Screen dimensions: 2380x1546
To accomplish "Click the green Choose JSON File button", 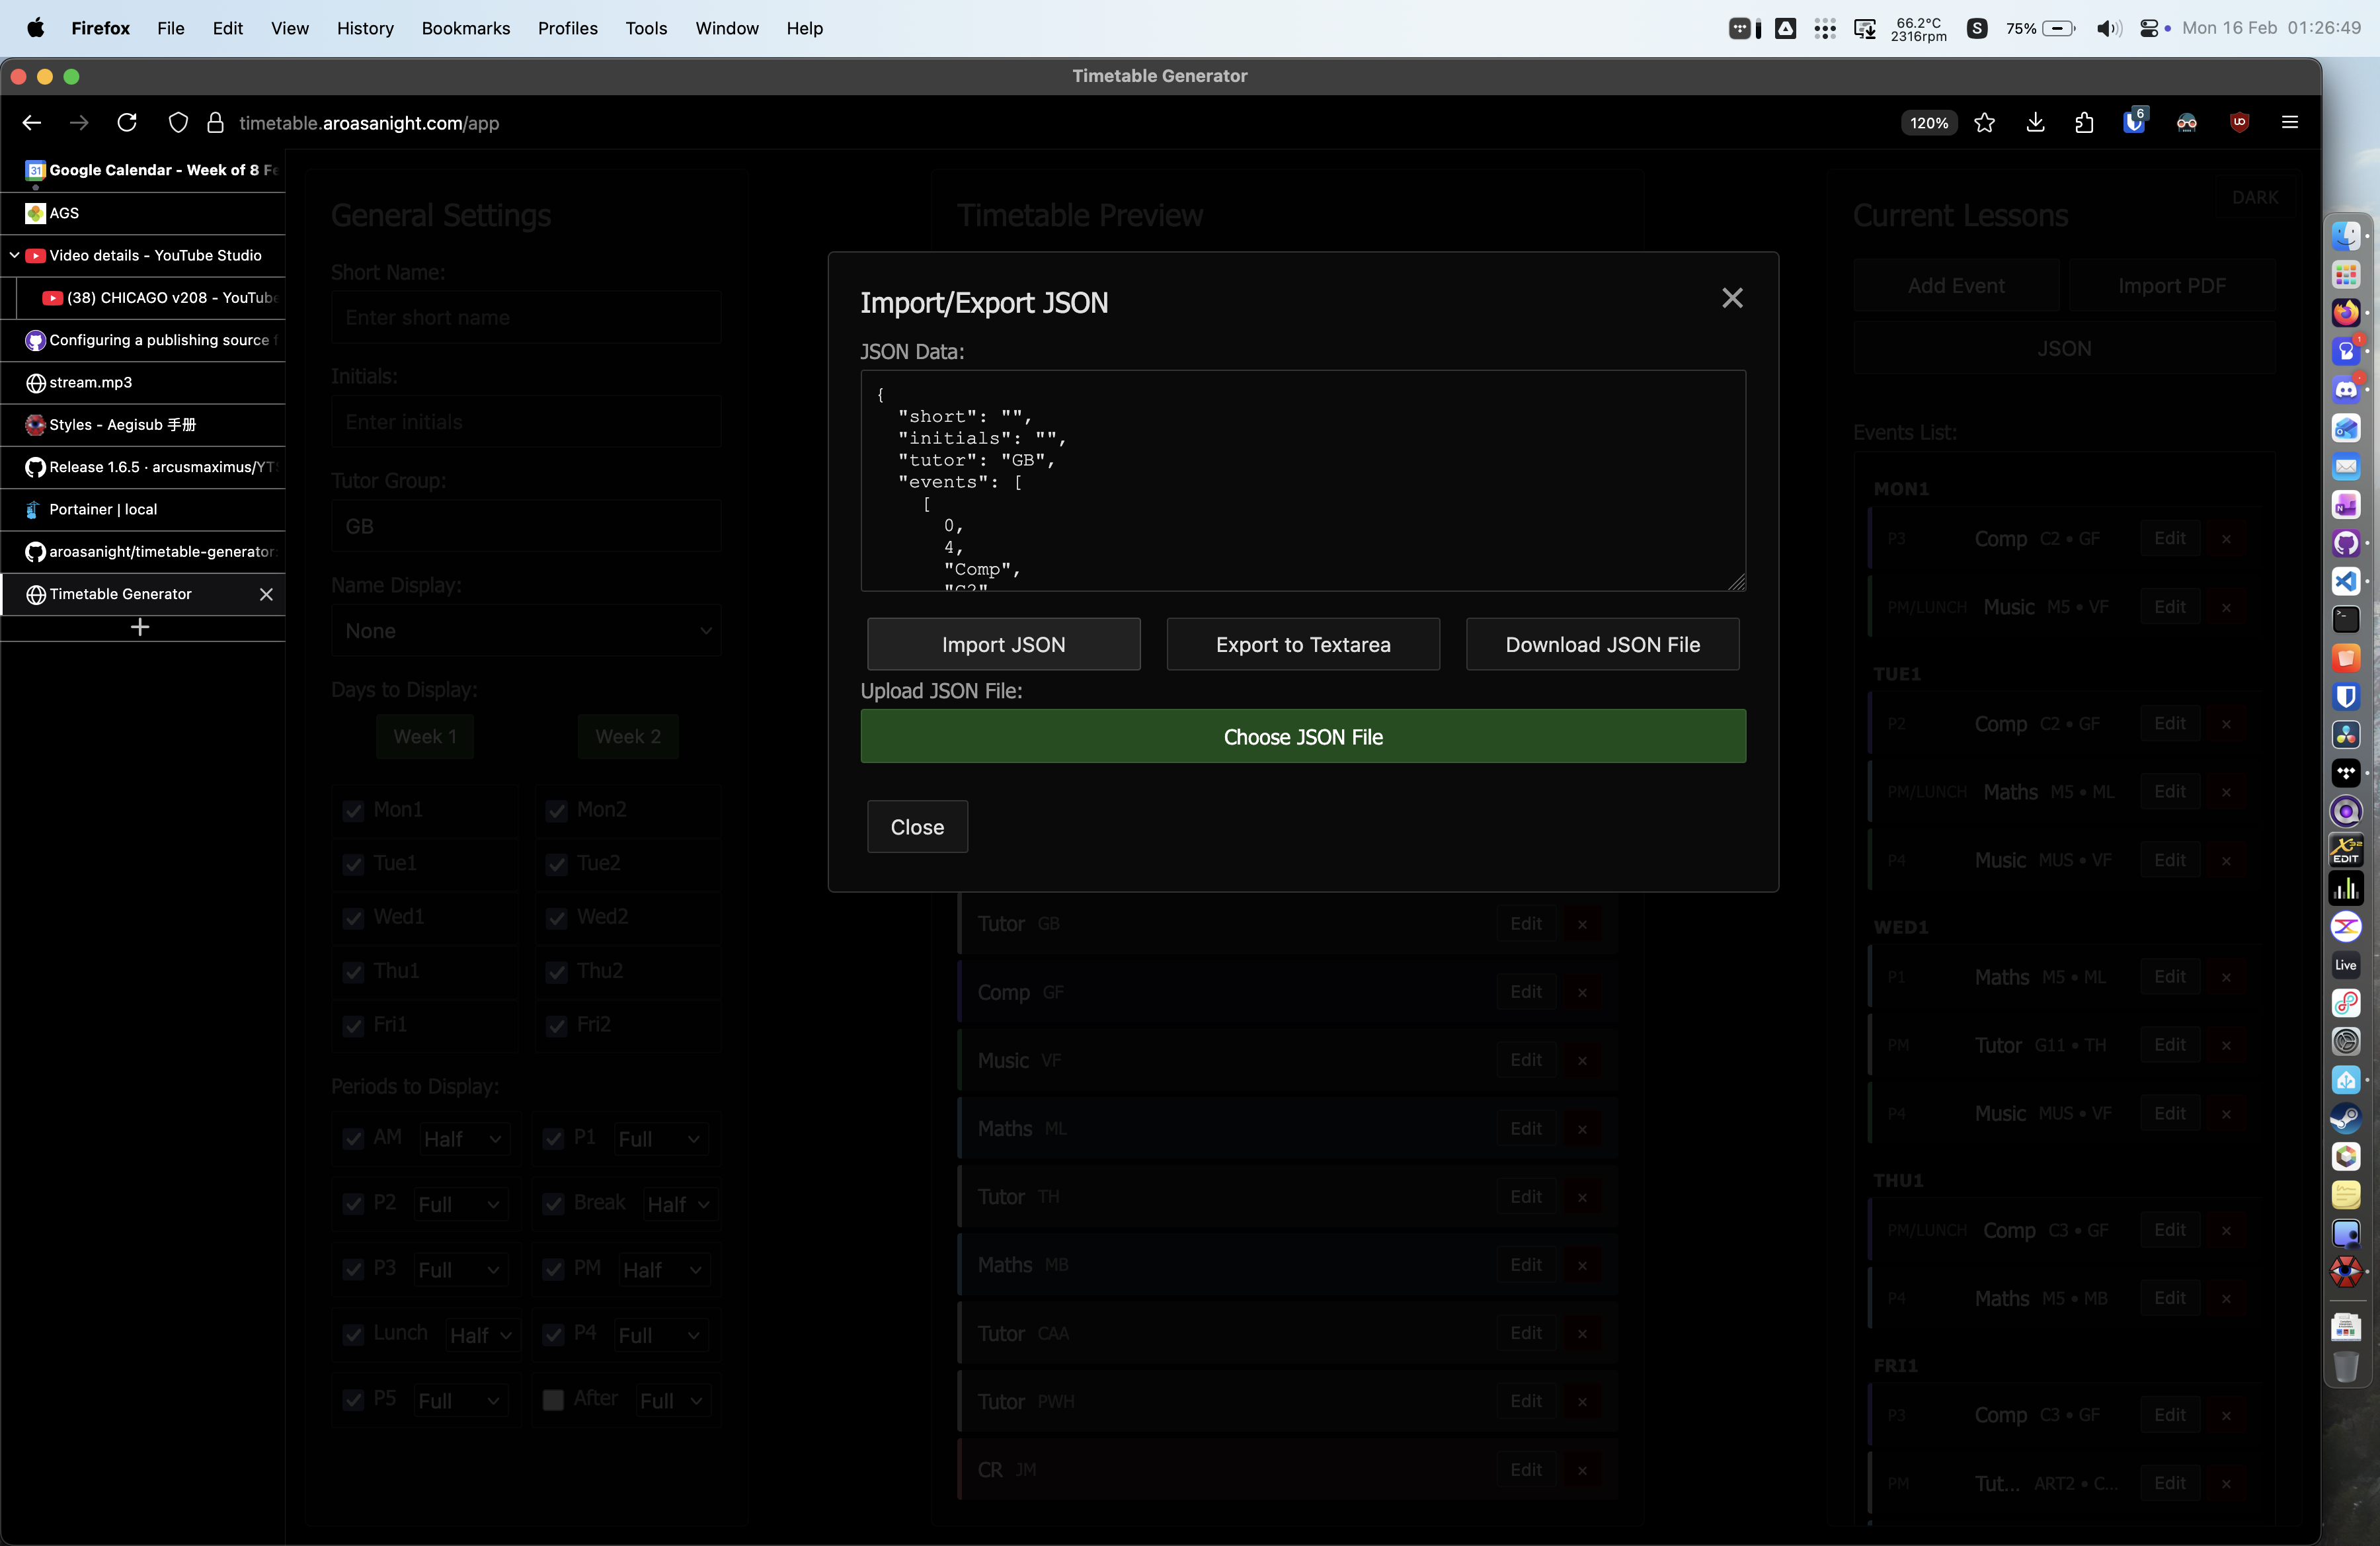I will click(1303, 736).
